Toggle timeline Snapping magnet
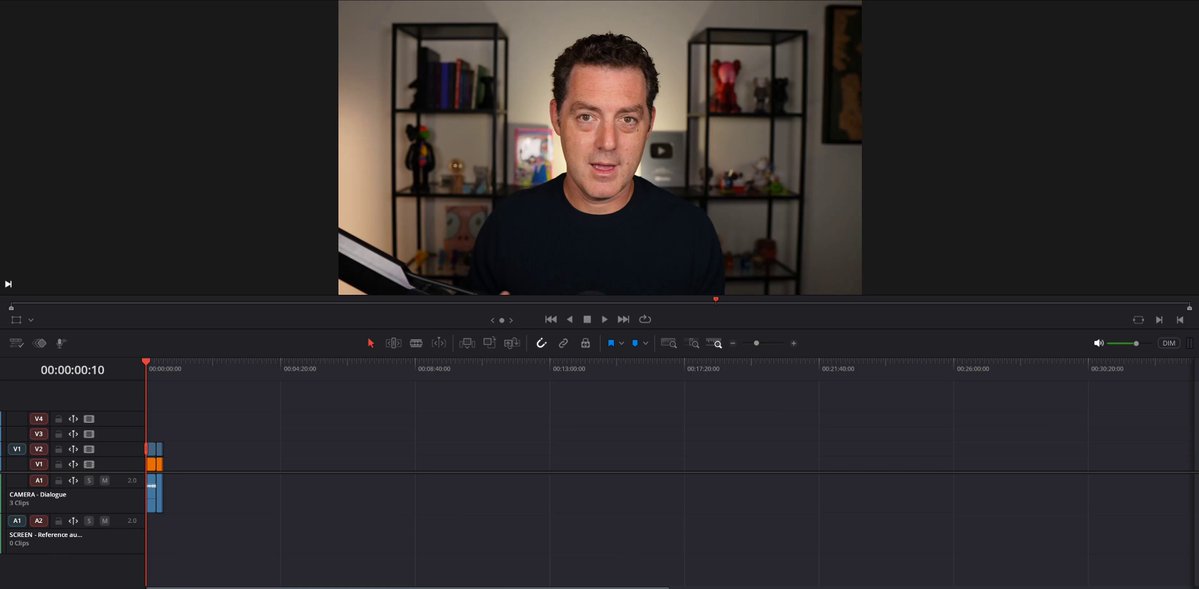 tap(541, 343)
